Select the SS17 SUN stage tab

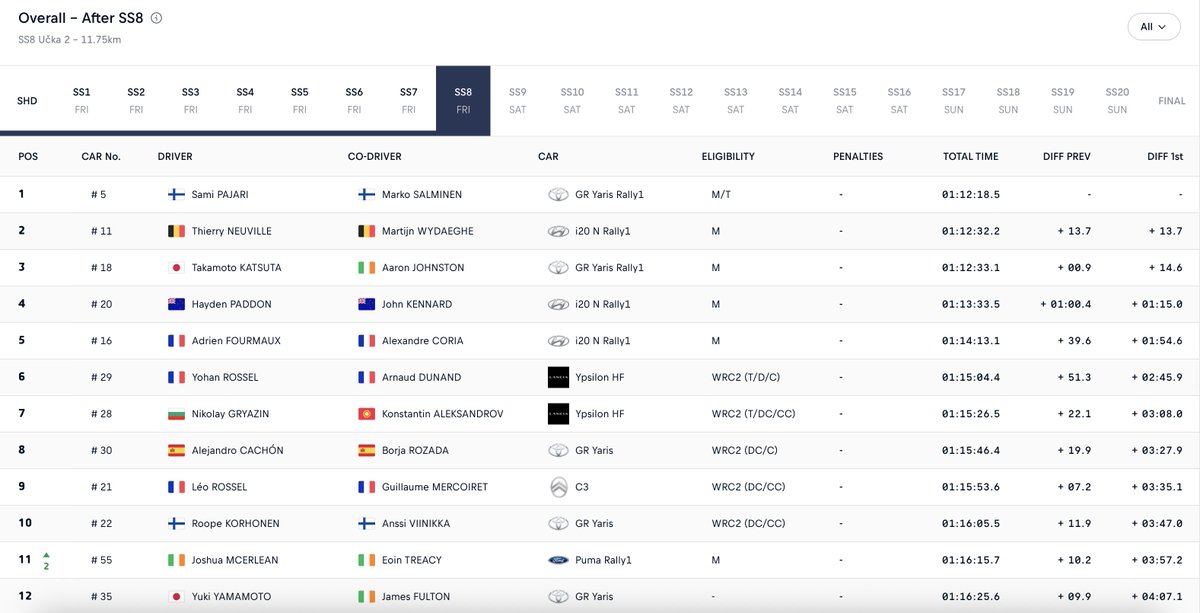(x=954, y=101)
